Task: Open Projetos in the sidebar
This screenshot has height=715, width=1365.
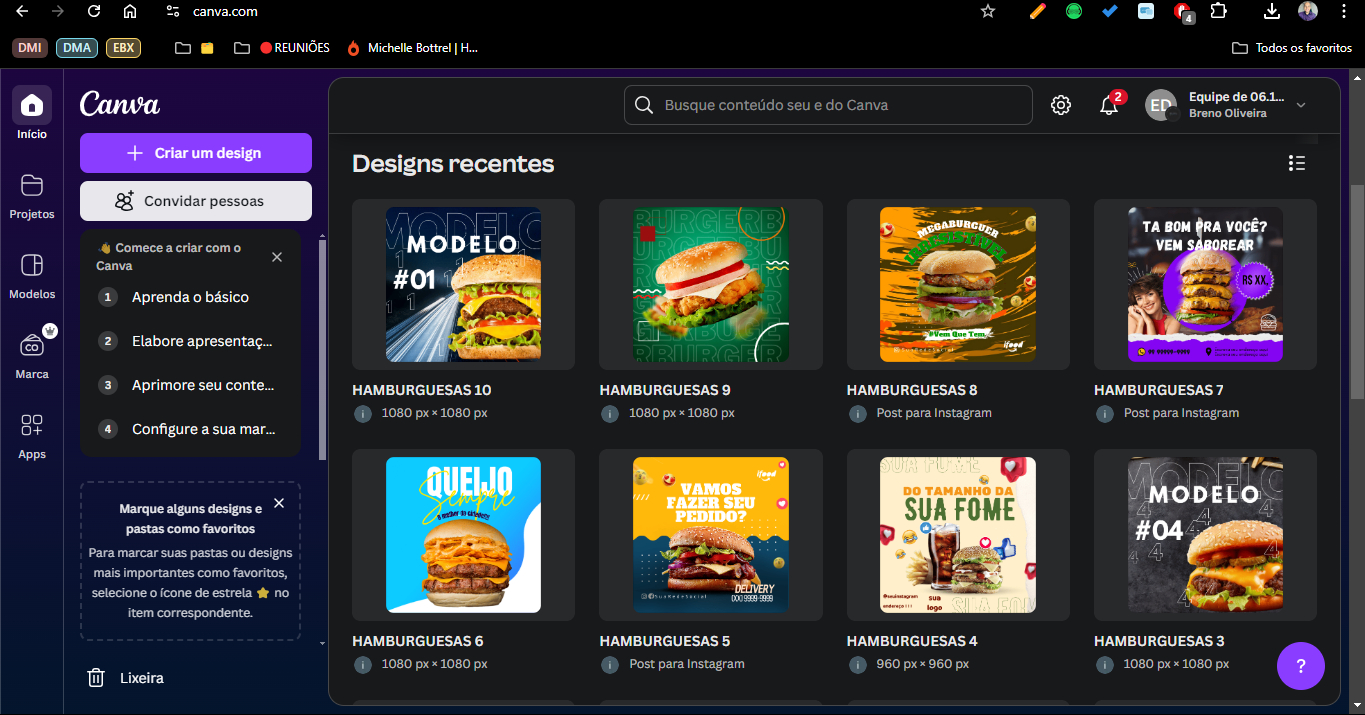Action: point(32,194)
